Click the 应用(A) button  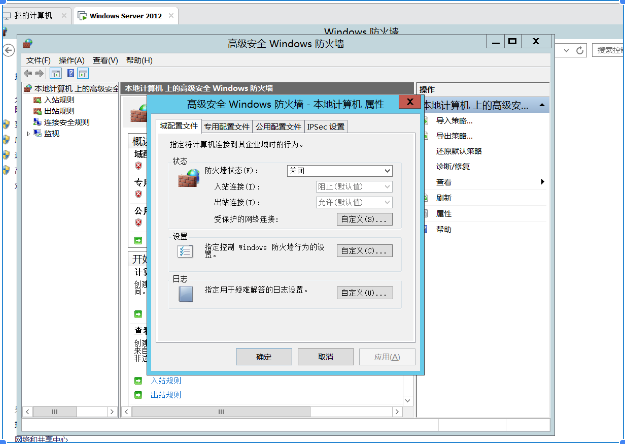point(387,357)
